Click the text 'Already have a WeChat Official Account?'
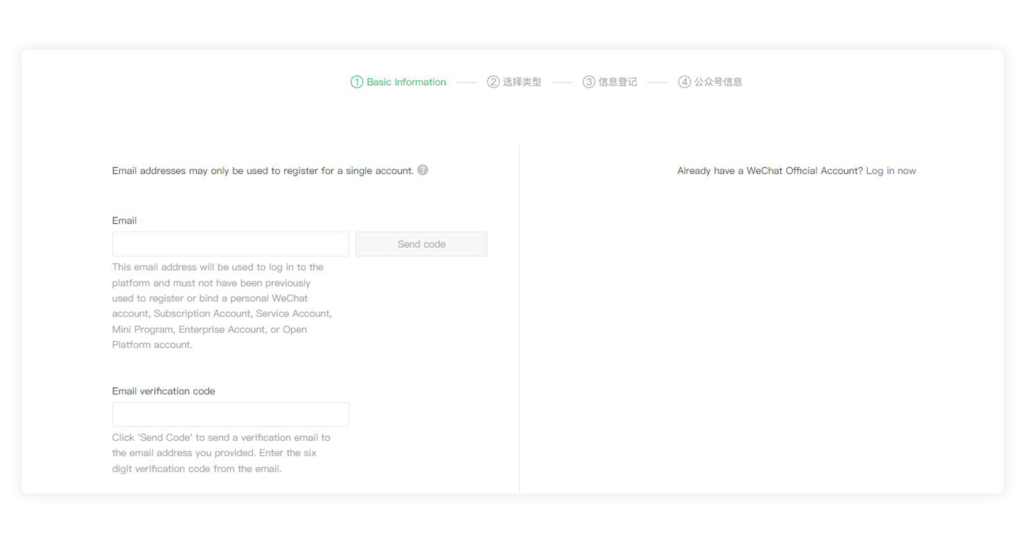The height and width of the screenshot is (537, 1024). pyautogui.click(x=769, y=171)
